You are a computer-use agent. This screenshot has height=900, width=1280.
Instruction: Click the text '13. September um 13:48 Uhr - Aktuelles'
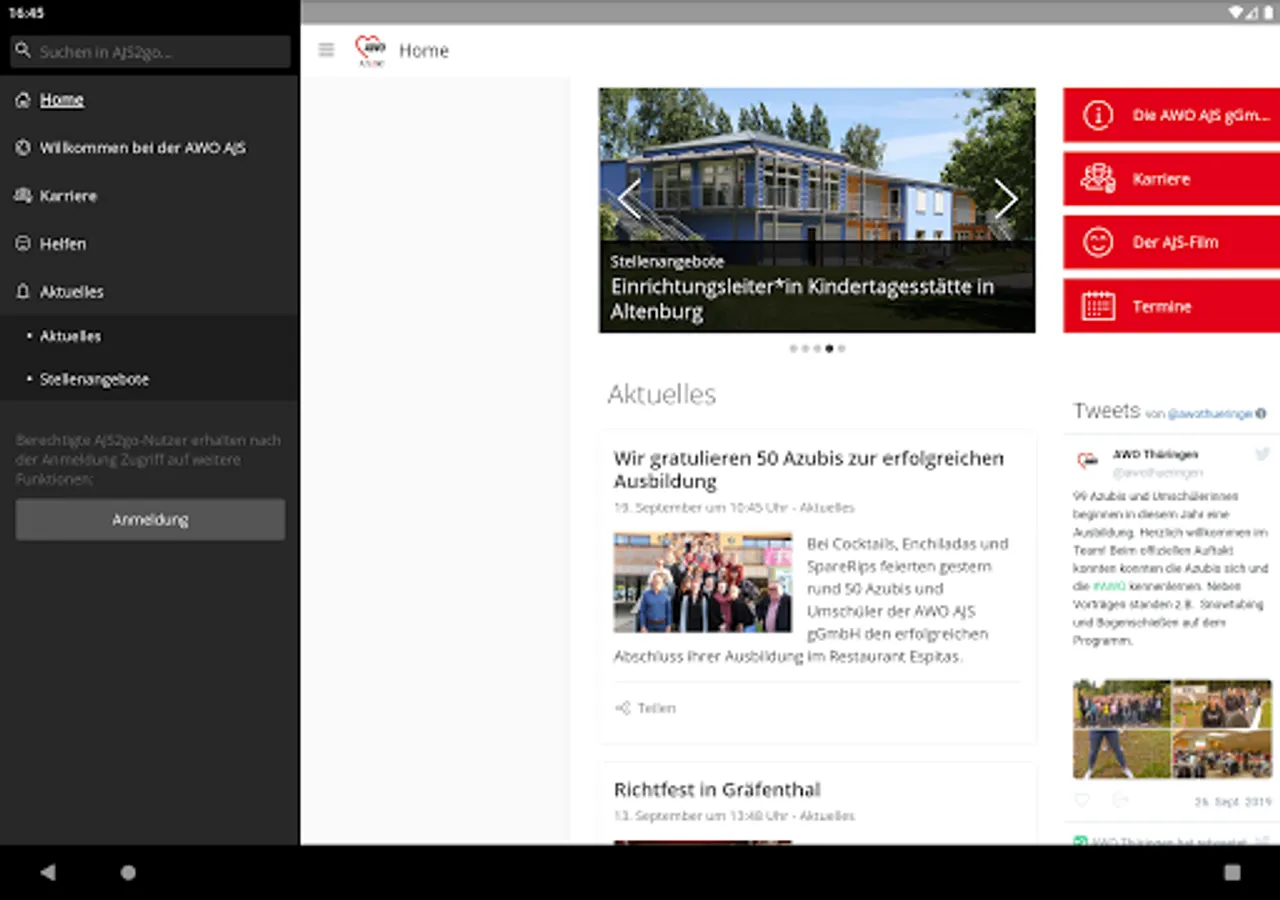734,816
